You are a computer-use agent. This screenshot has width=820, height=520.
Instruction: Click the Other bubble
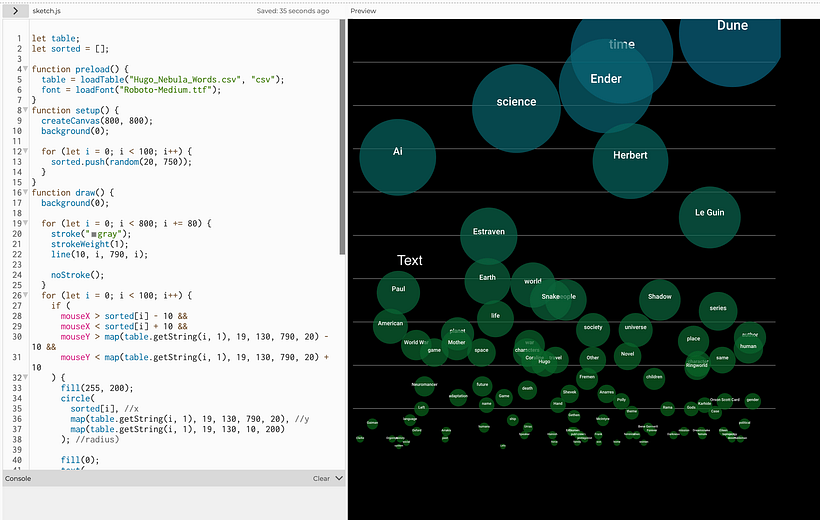(x=593, y=358)
